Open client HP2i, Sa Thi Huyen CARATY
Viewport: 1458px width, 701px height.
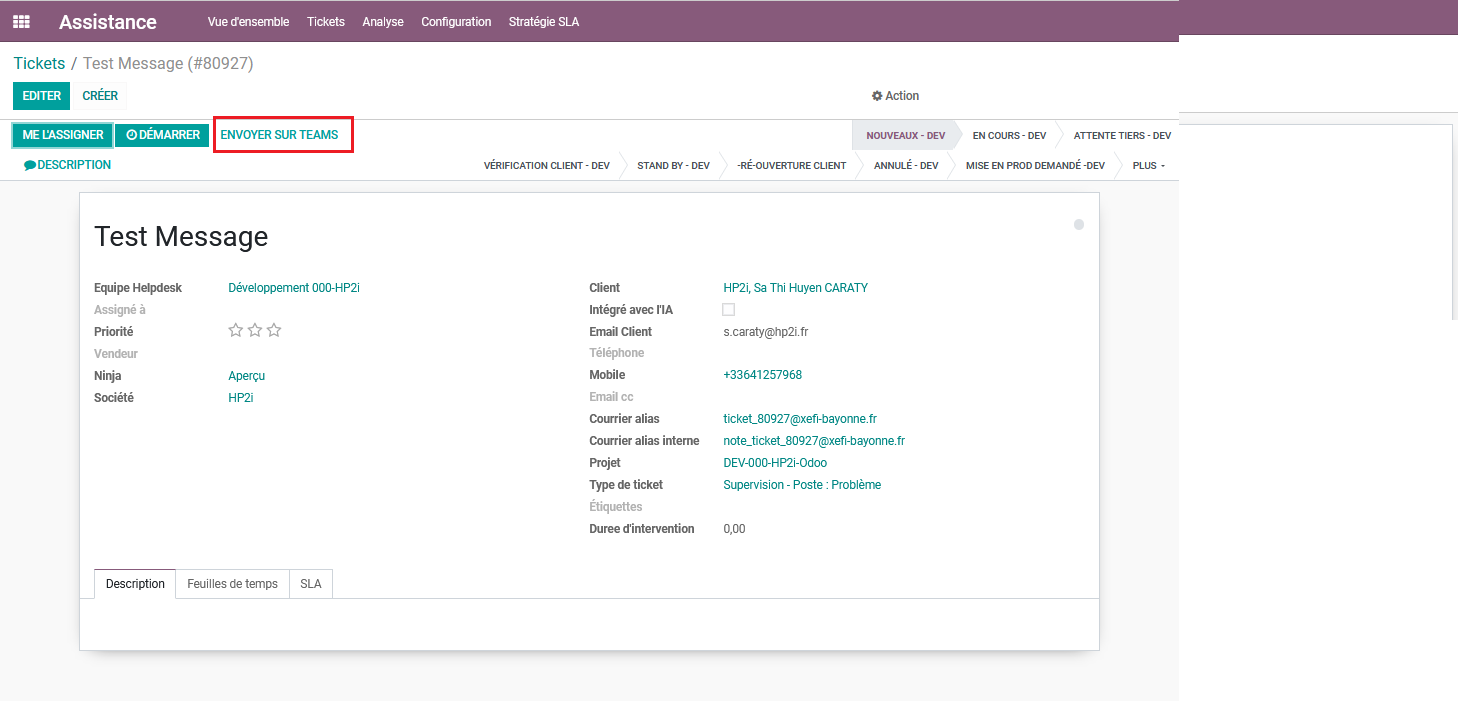pyautogui.click(x=795, y=288)
